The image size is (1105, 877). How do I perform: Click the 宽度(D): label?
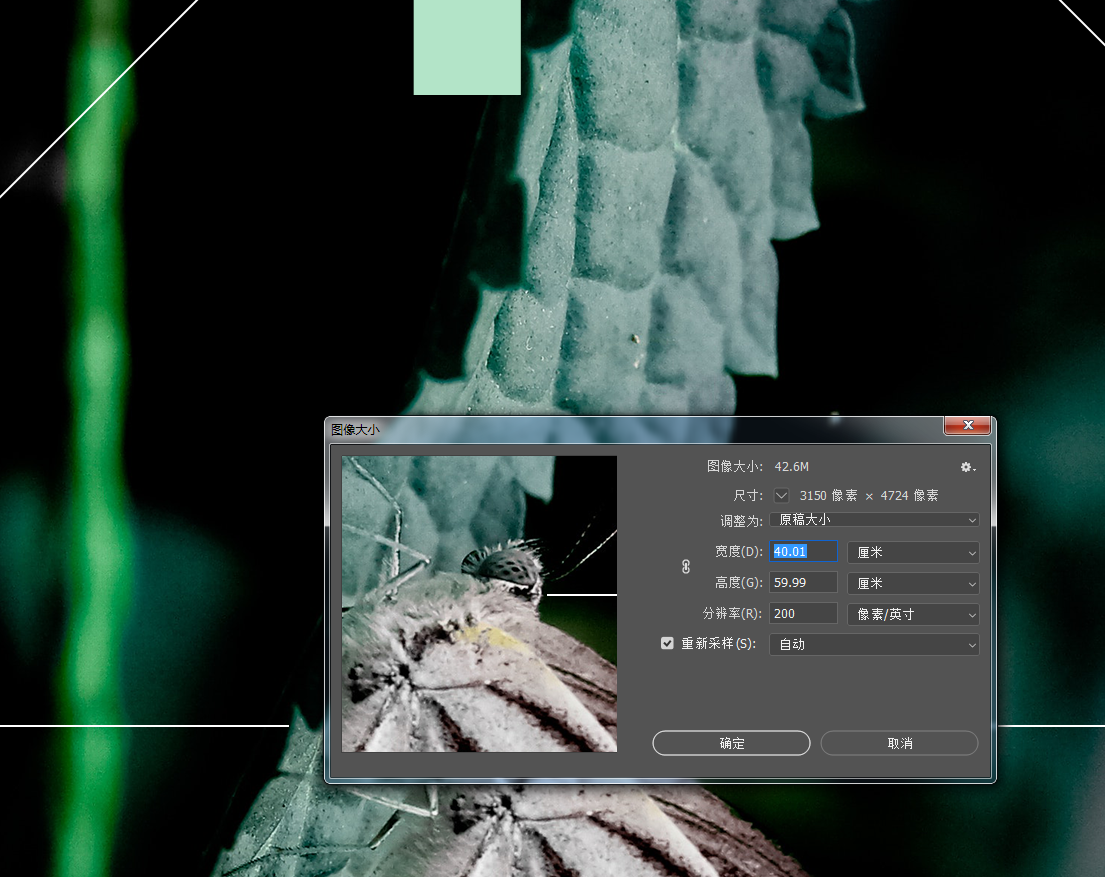(x=738, y=551)
